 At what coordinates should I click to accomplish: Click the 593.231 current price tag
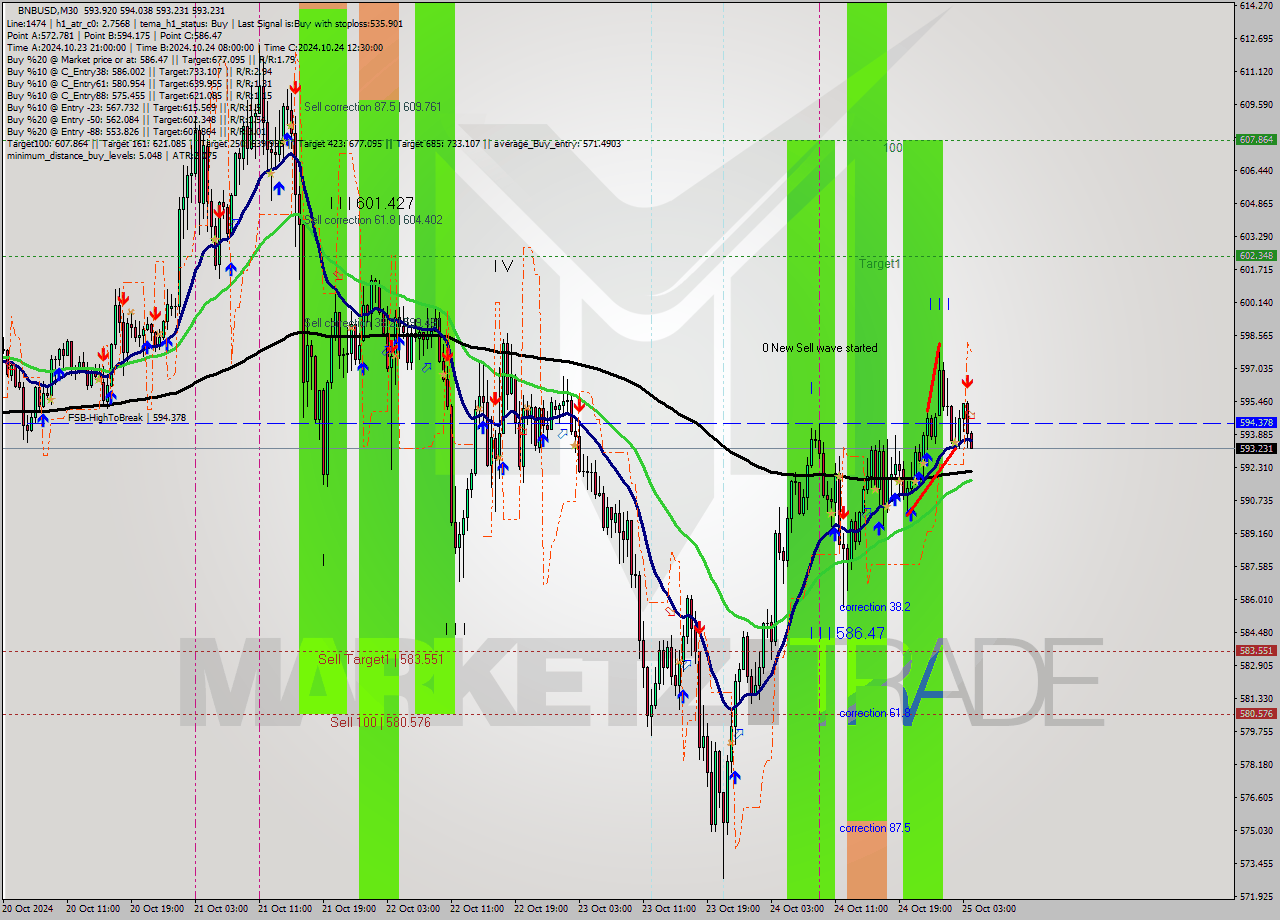click(1256, 448)
